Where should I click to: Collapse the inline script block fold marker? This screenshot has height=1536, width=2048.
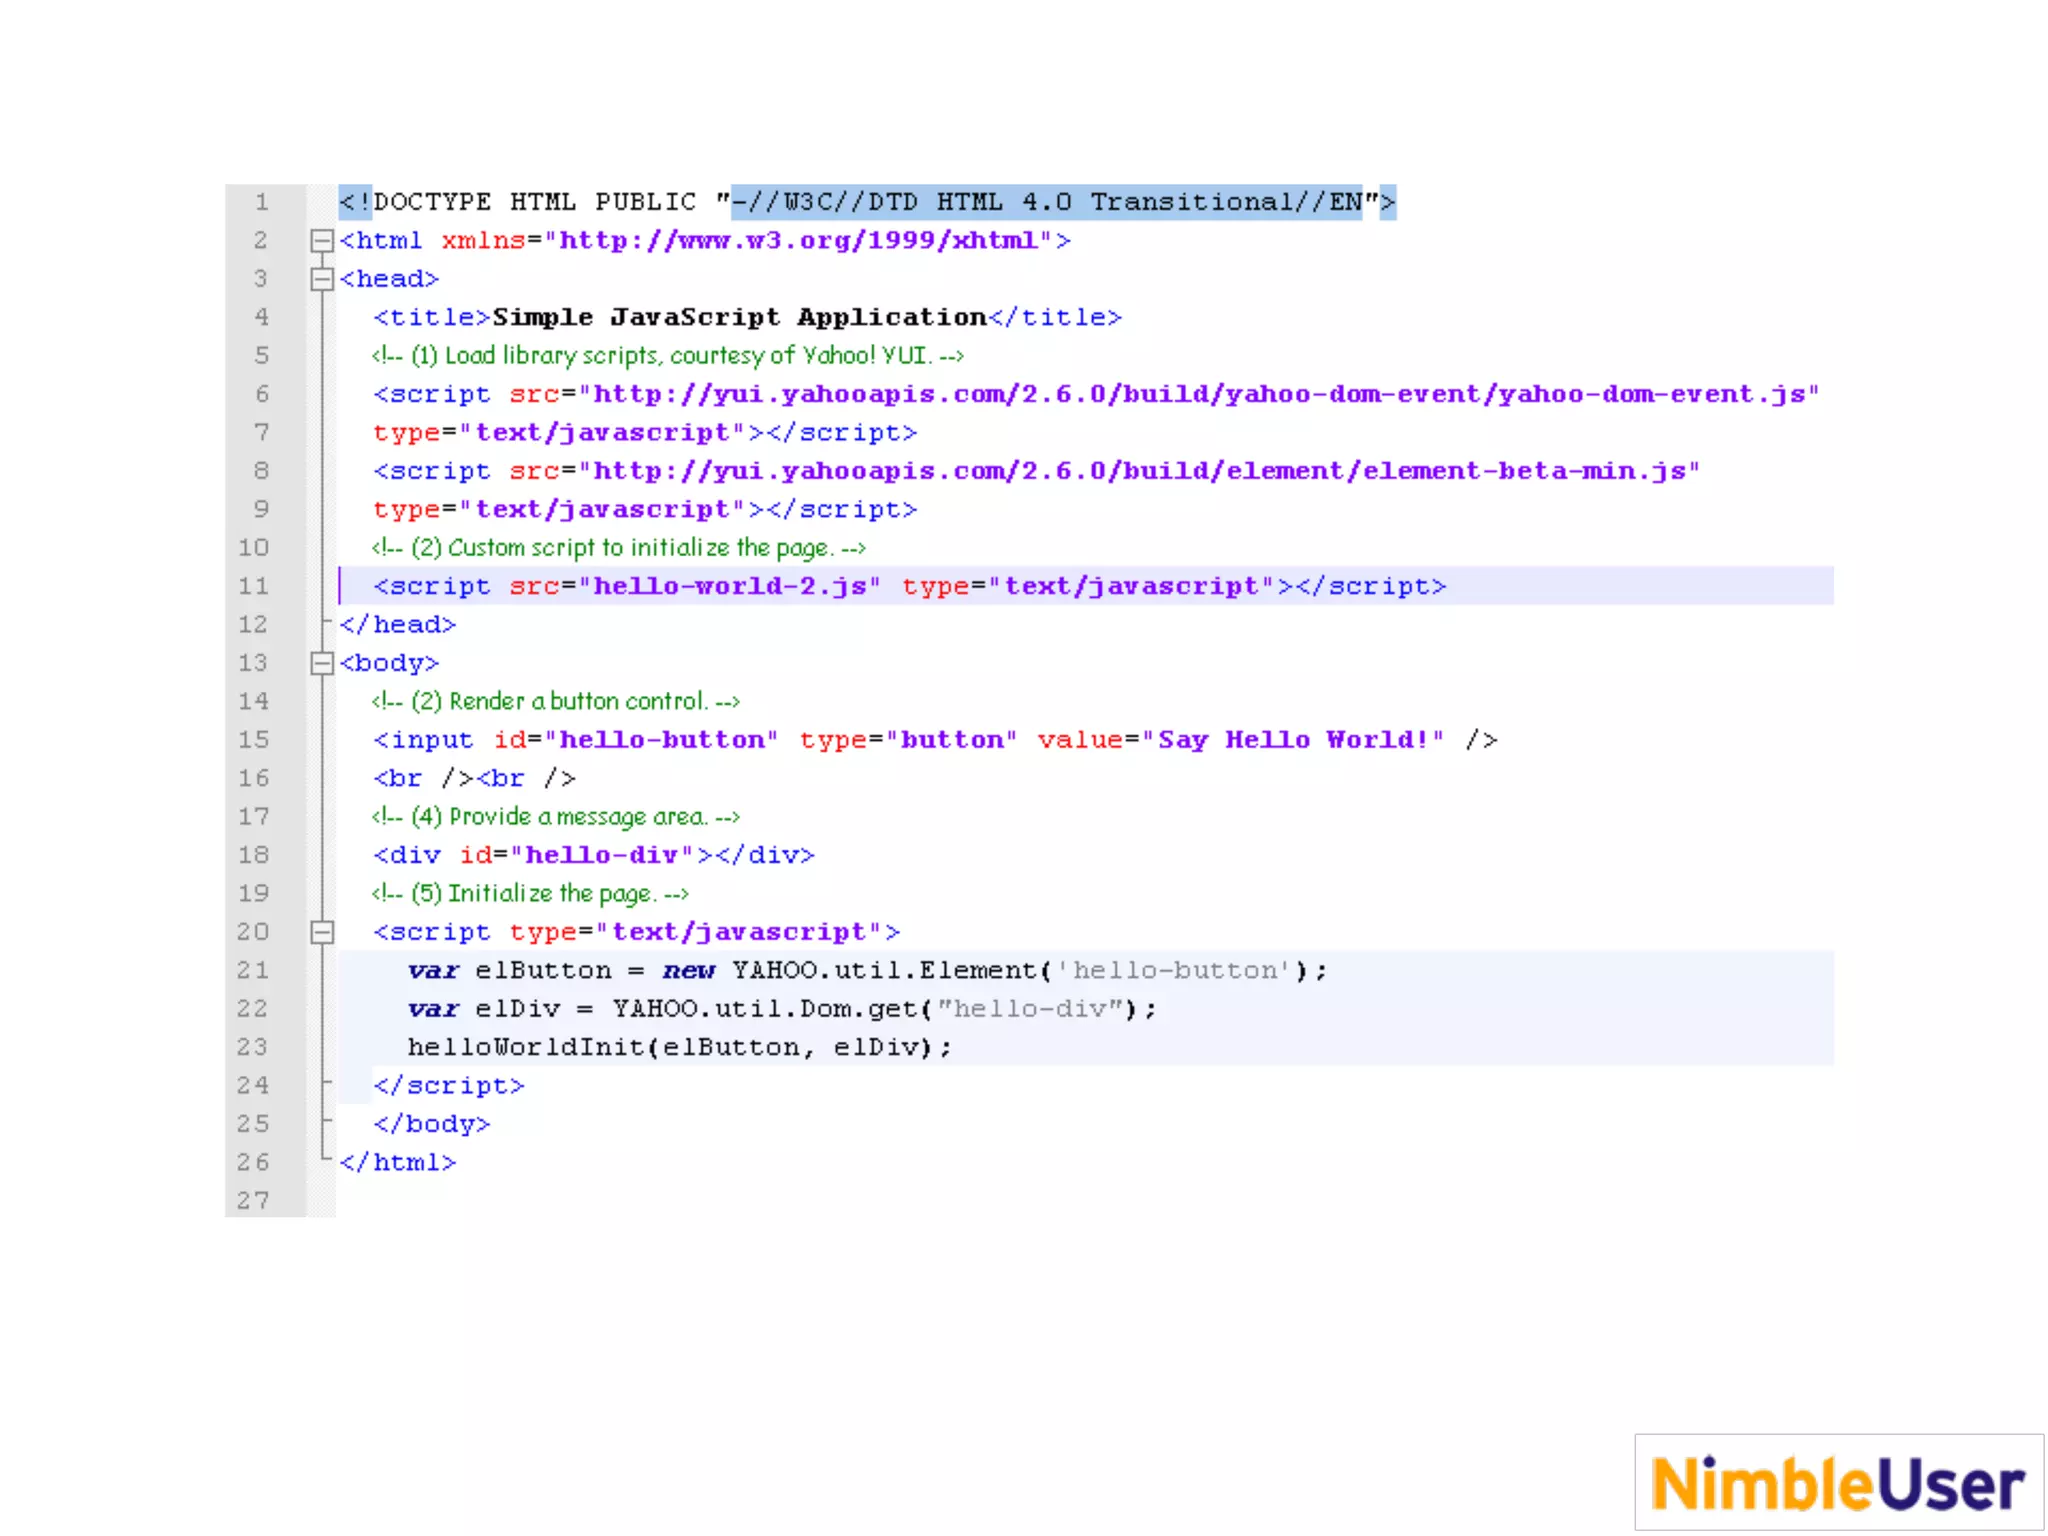321,932
